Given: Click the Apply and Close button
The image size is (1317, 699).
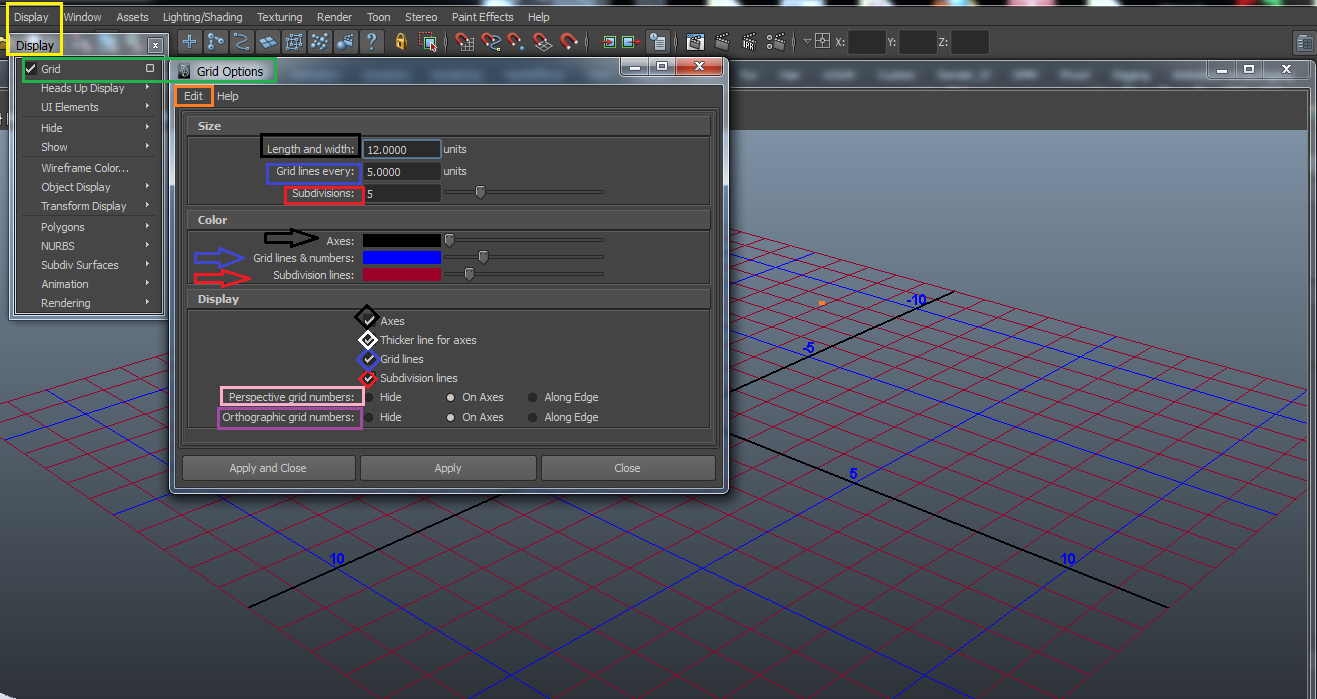Looking at the screenshot, I should click(268, 468).
